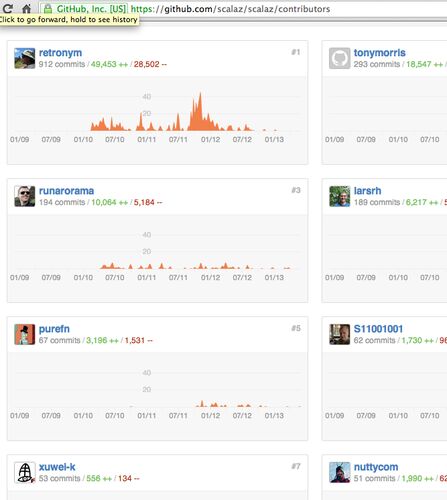Click purefn's 1,531 -- deletions count
The image size is (447, 500).
click(139, 340)
